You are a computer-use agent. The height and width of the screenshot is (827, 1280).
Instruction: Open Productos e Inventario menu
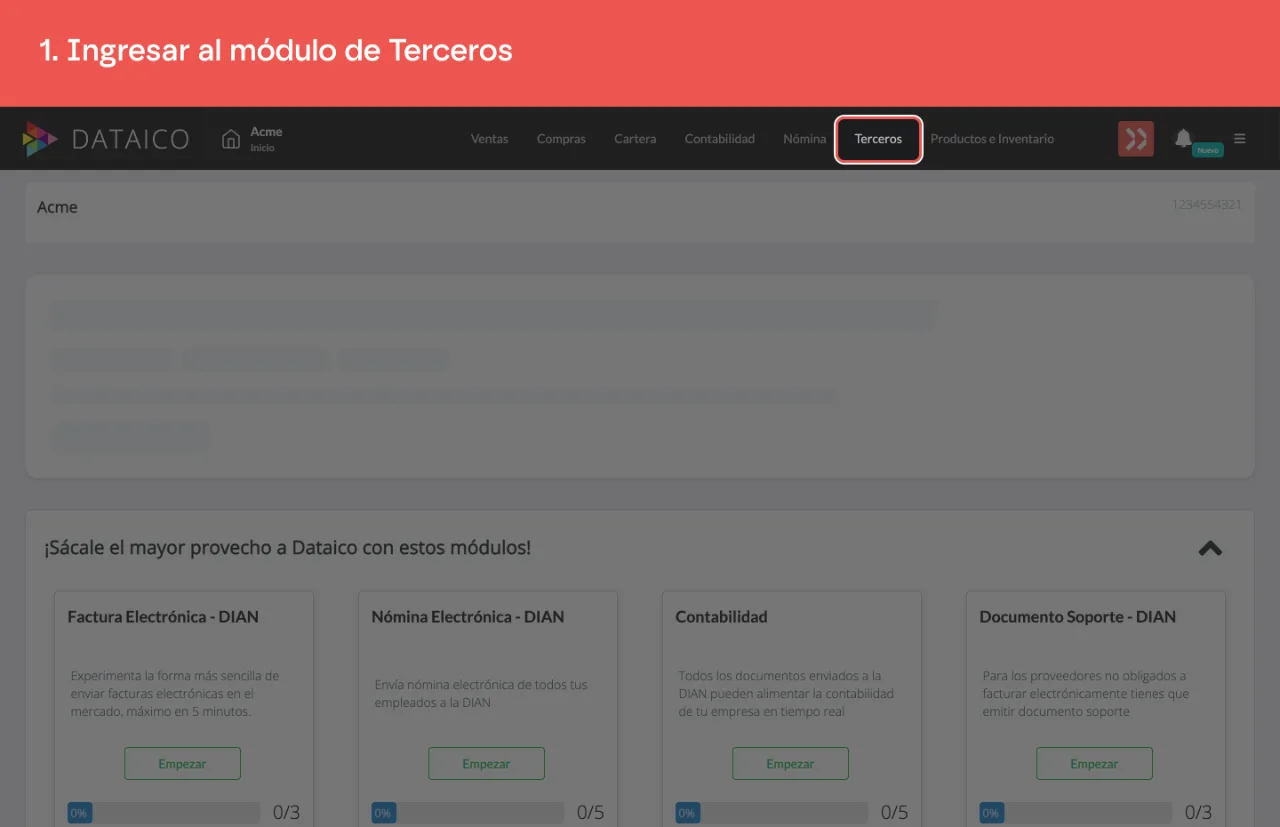(992, 139)
